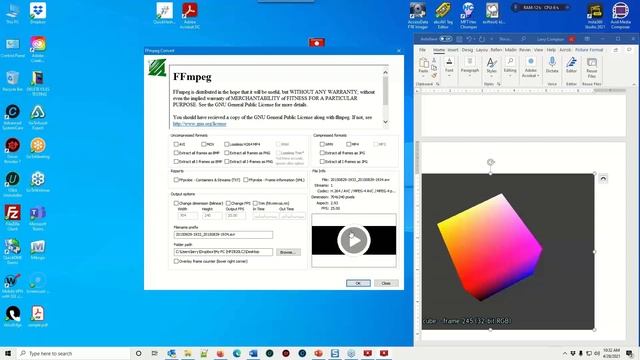Check Extract all frames as PNG

[x=227, y=153]
